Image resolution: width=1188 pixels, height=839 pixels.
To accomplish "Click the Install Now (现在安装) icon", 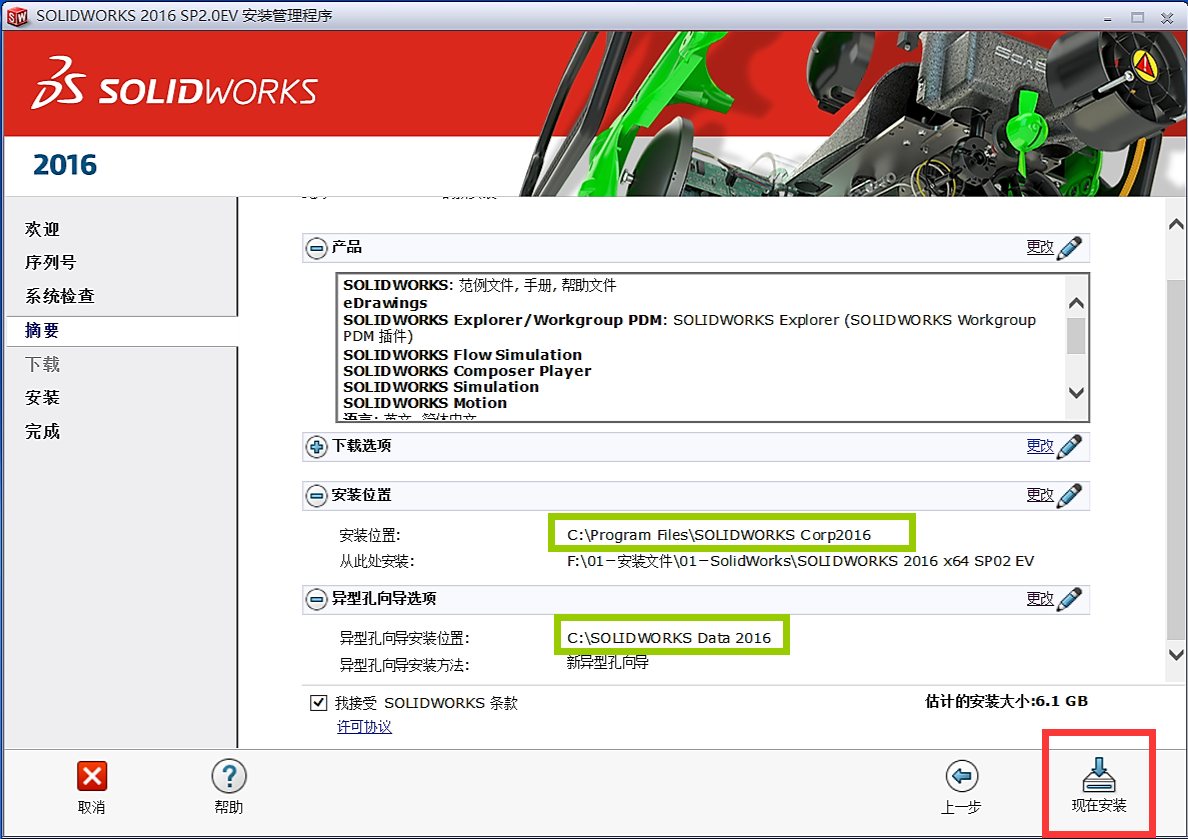I will click(x=1099, y=776).
